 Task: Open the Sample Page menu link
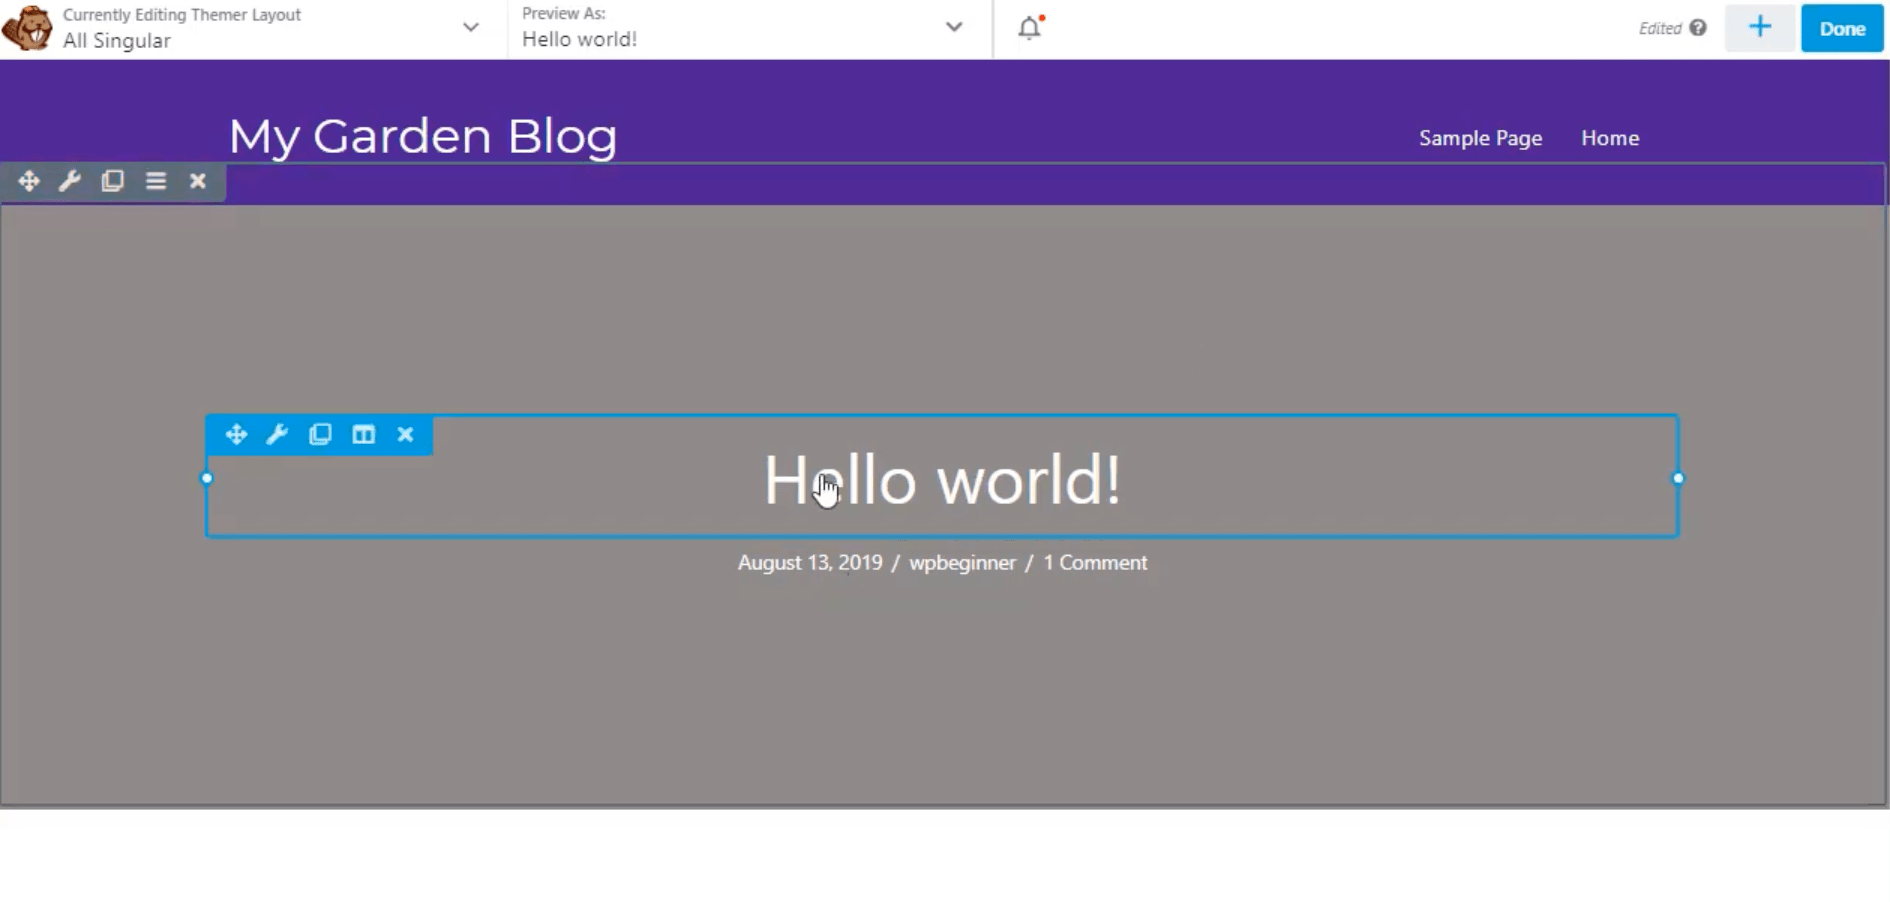1480,138
